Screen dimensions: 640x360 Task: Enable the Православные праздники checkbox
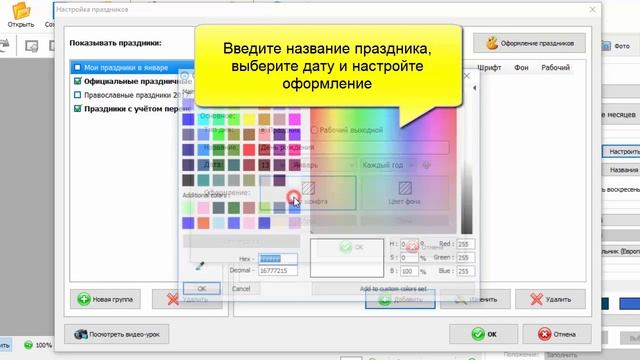[77, 95]
